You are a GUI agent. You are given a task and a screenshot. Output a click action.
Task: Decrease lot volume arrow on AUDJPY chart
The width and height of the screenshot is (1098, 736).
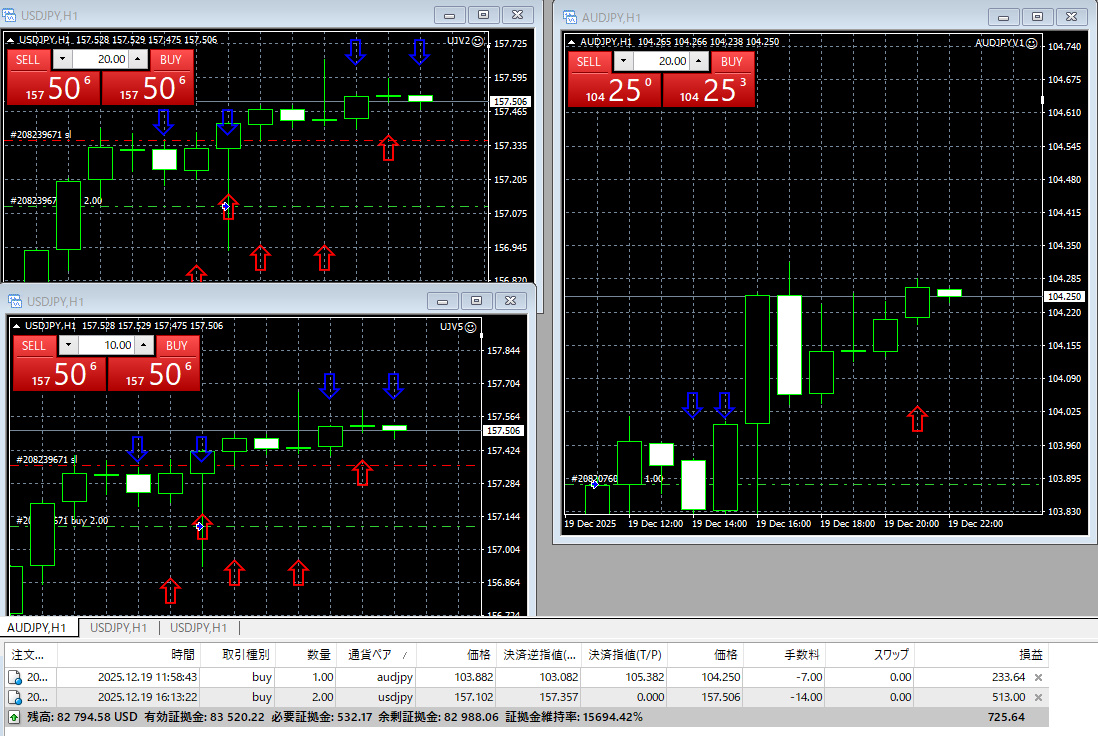[x=625, y=61]
